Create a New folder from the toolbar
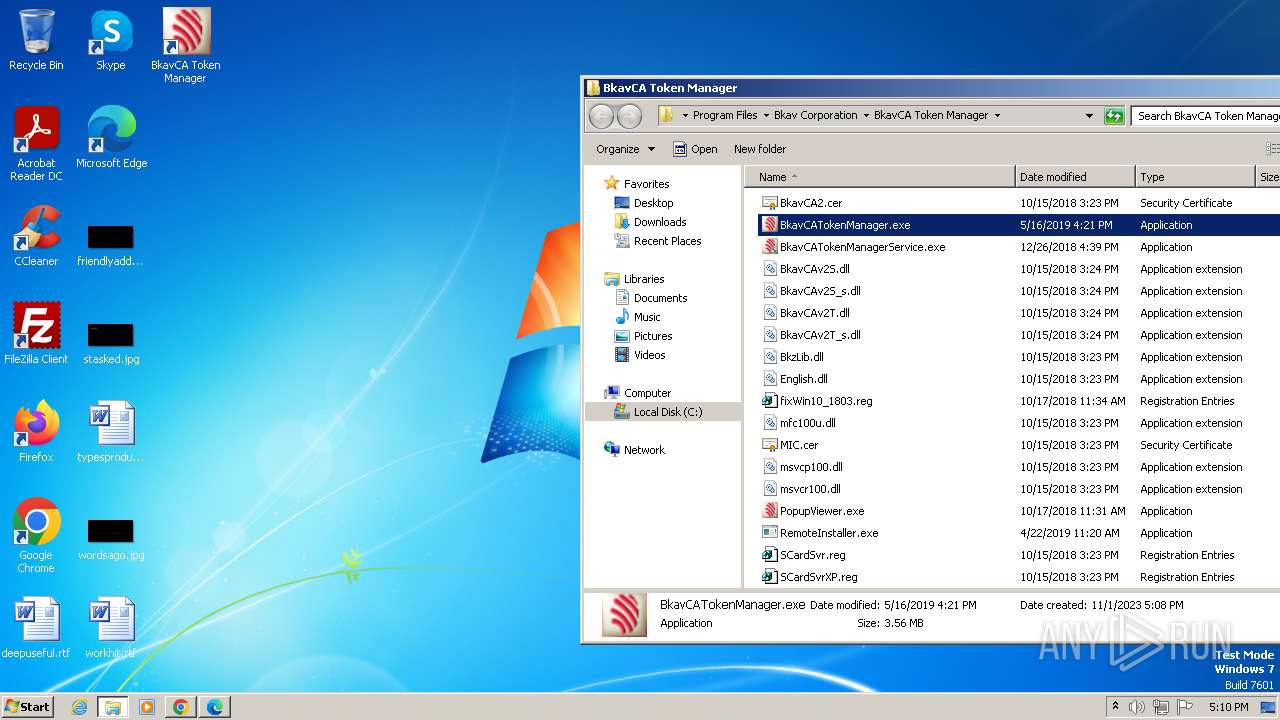Screen dimensions: 1280x720 (x=760, y=149)
